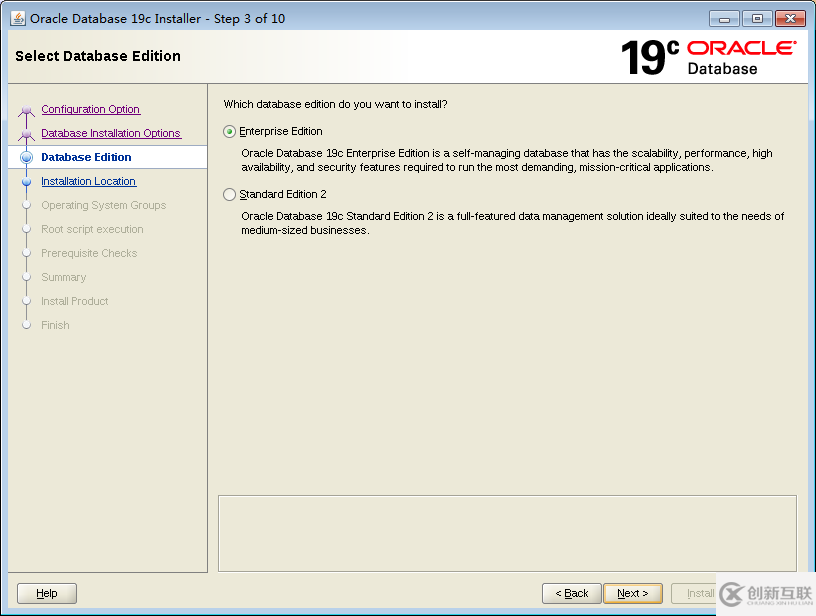
Task: Click the Standard Edition 2 description paragraph
Action: [x=512, y=223]
